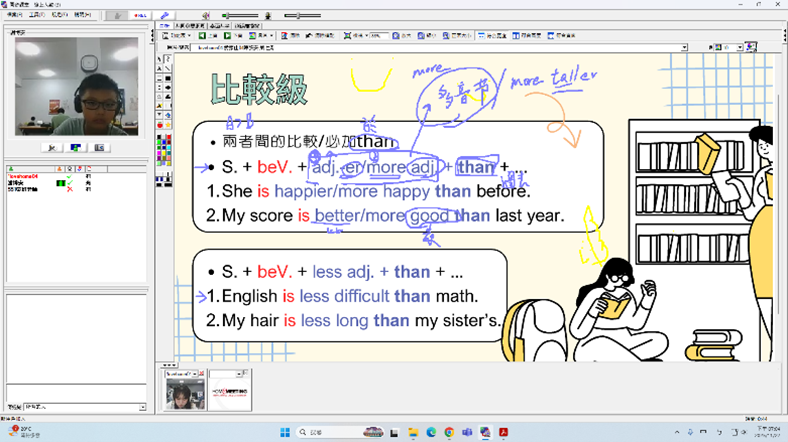Screen dimensions: 788x442
Task: Select the pointer arrow drawing tool
Action: (161, 57)
